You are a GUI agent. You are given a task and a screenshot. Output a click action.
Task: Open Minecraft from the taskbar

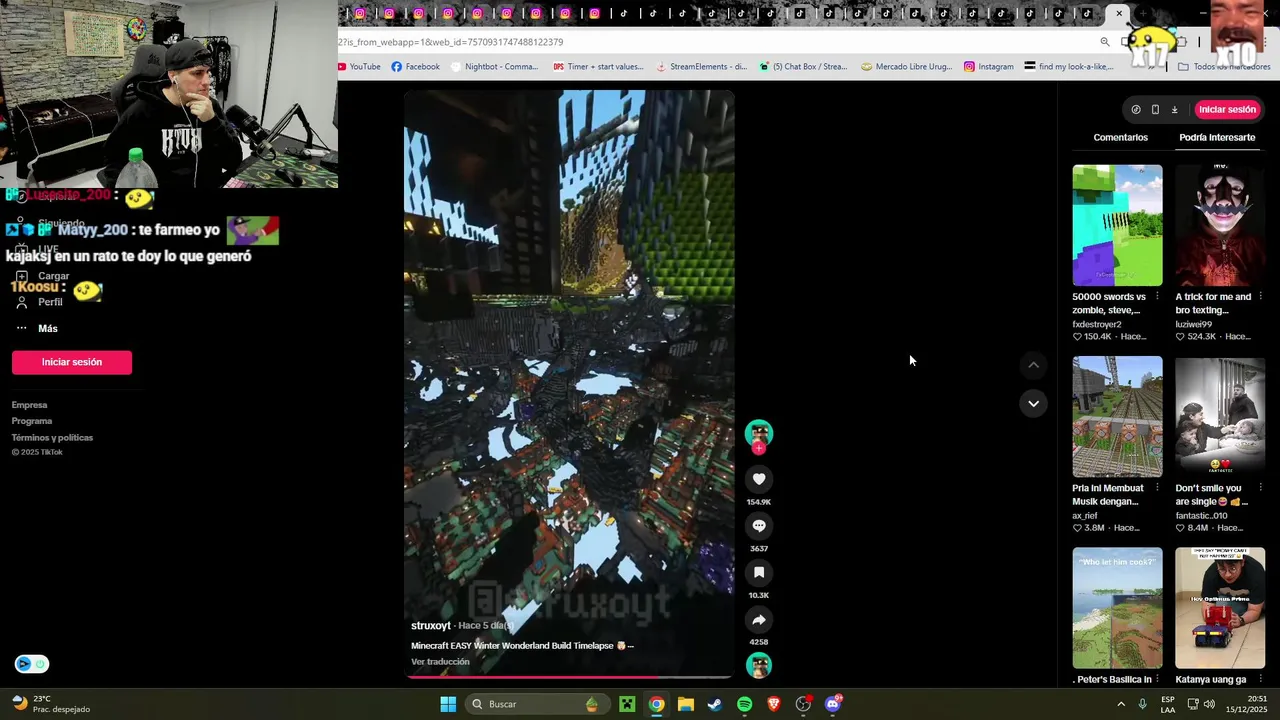[627, 704]
